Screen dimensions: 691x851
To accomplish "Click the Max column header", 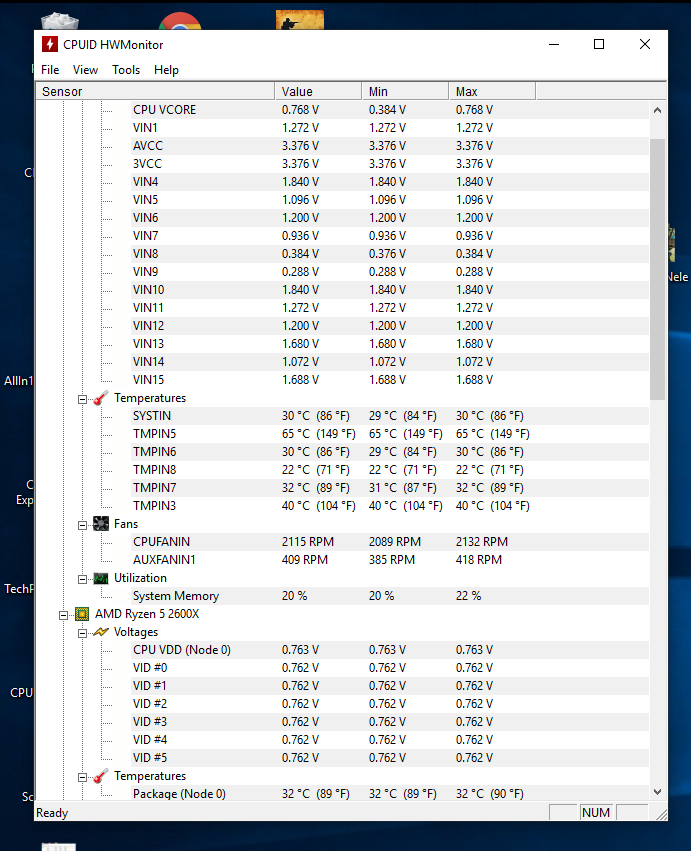I will point(492,91).
